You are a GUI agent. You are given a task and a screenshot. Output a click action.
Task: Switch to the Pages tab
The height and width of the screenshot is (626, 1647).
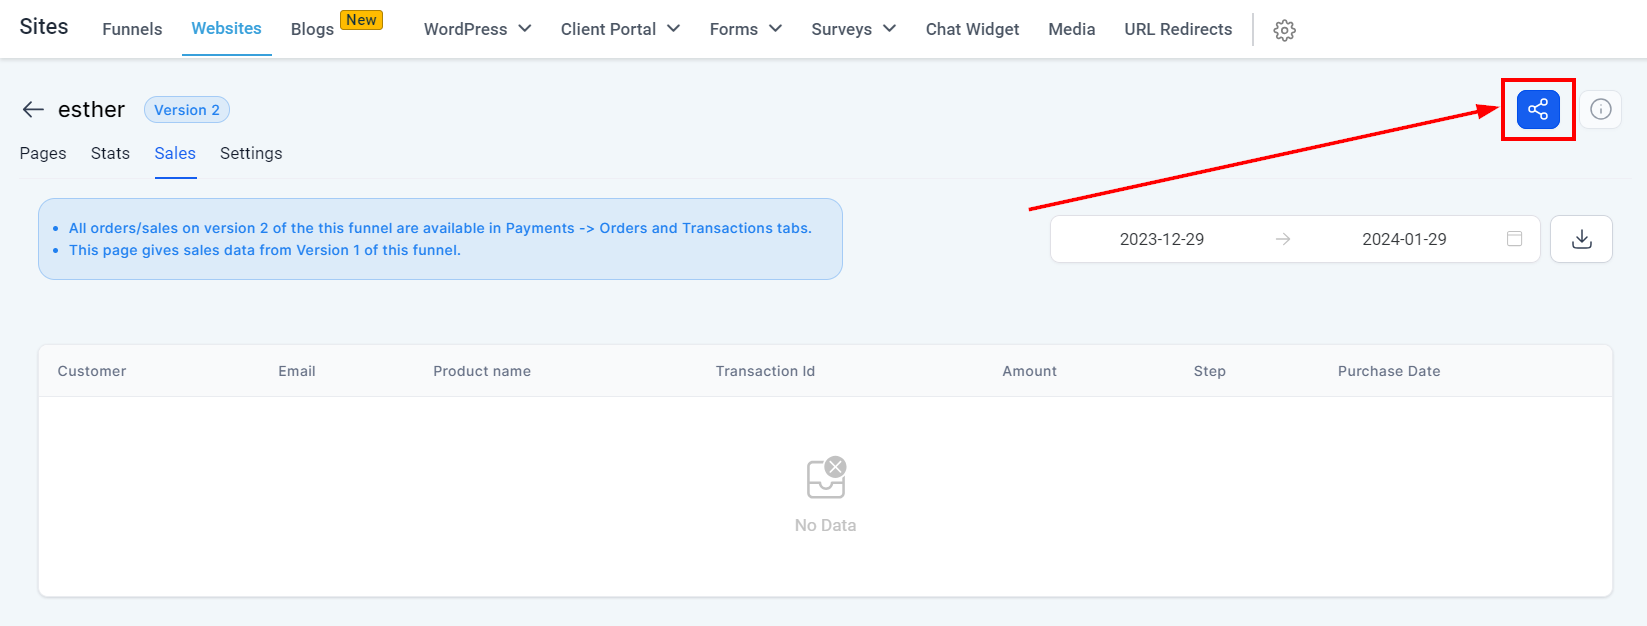pos(43,153)
